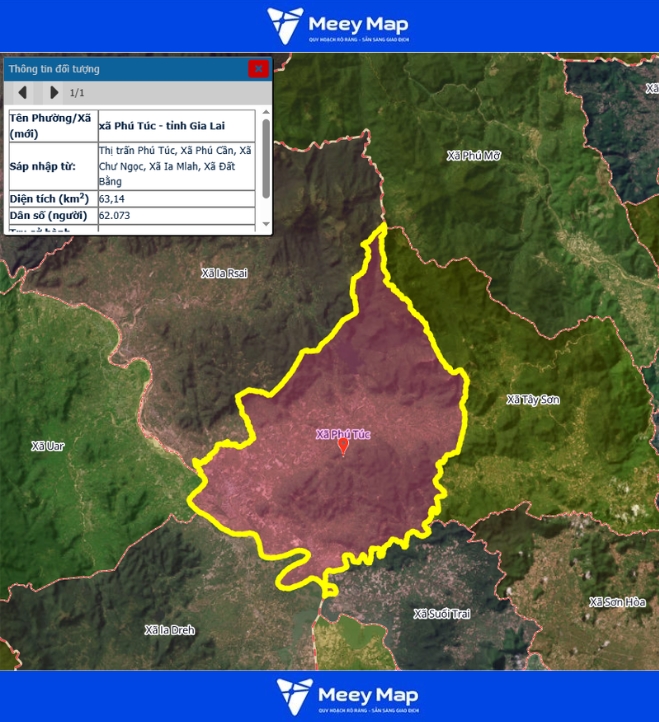659x722 pixels.
Task: Click the info panel scrollbar thumb
Action: pyautogui.click(x=265, y=158)
